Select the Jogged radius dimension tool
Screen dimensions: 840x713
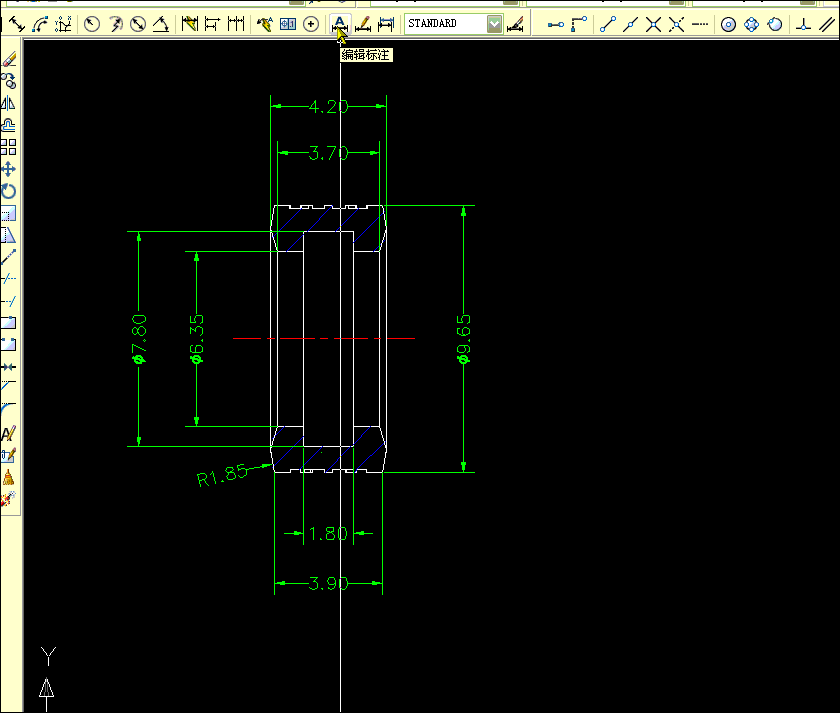(x=115, y=24)
